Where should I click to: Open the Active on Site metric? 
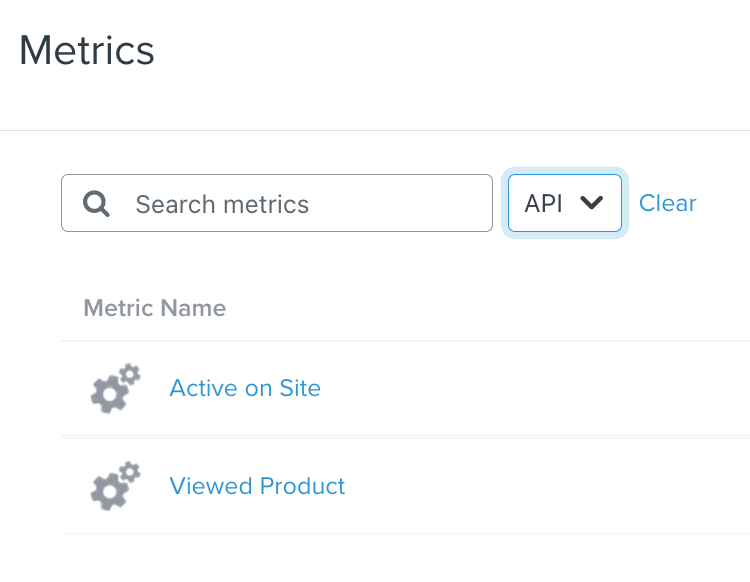pos(245,388)
